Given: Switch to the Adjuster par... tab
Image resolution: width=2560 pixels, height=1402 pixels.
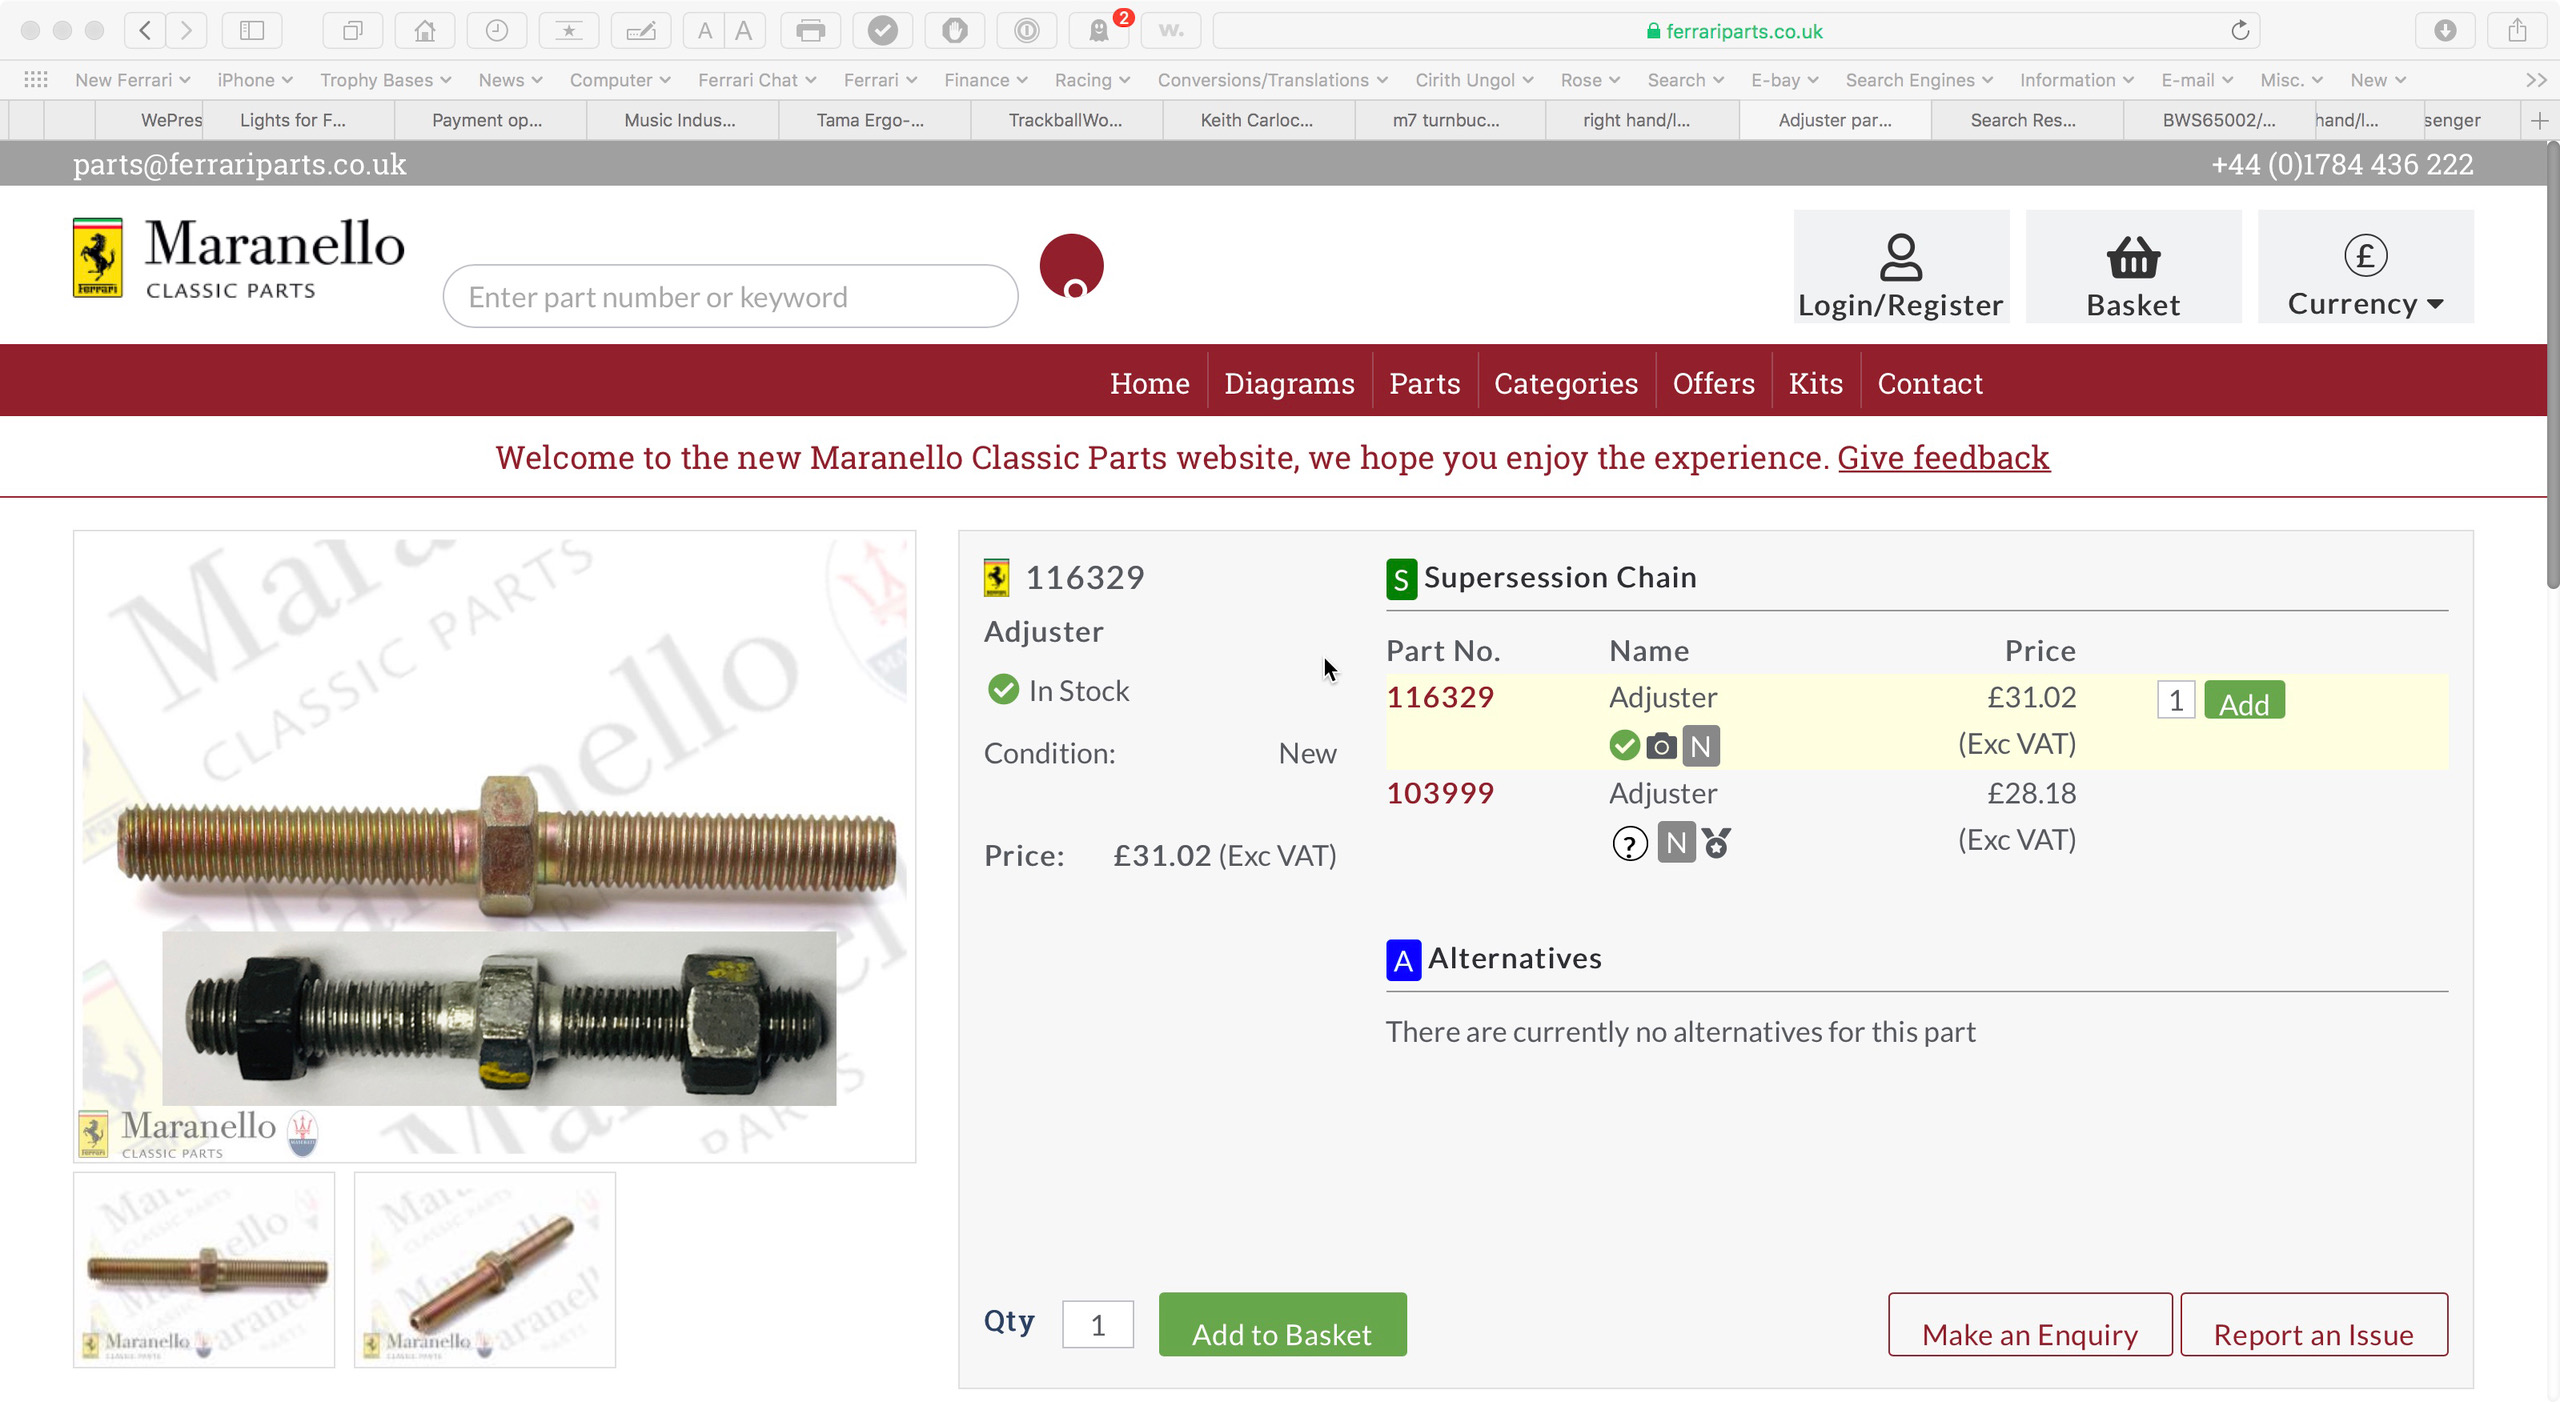Looking at the screenshot, I should pos(1835,120).
